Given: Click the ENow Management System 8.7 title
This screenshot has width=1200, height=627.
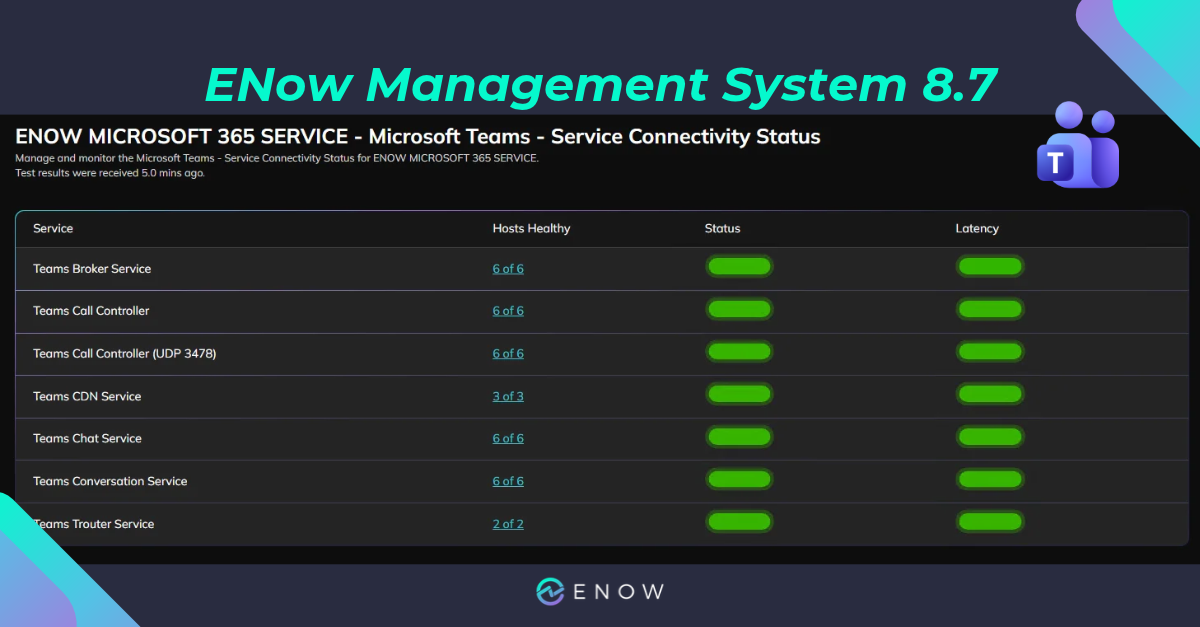Looking at the screenshot, I should pos(600,85).
